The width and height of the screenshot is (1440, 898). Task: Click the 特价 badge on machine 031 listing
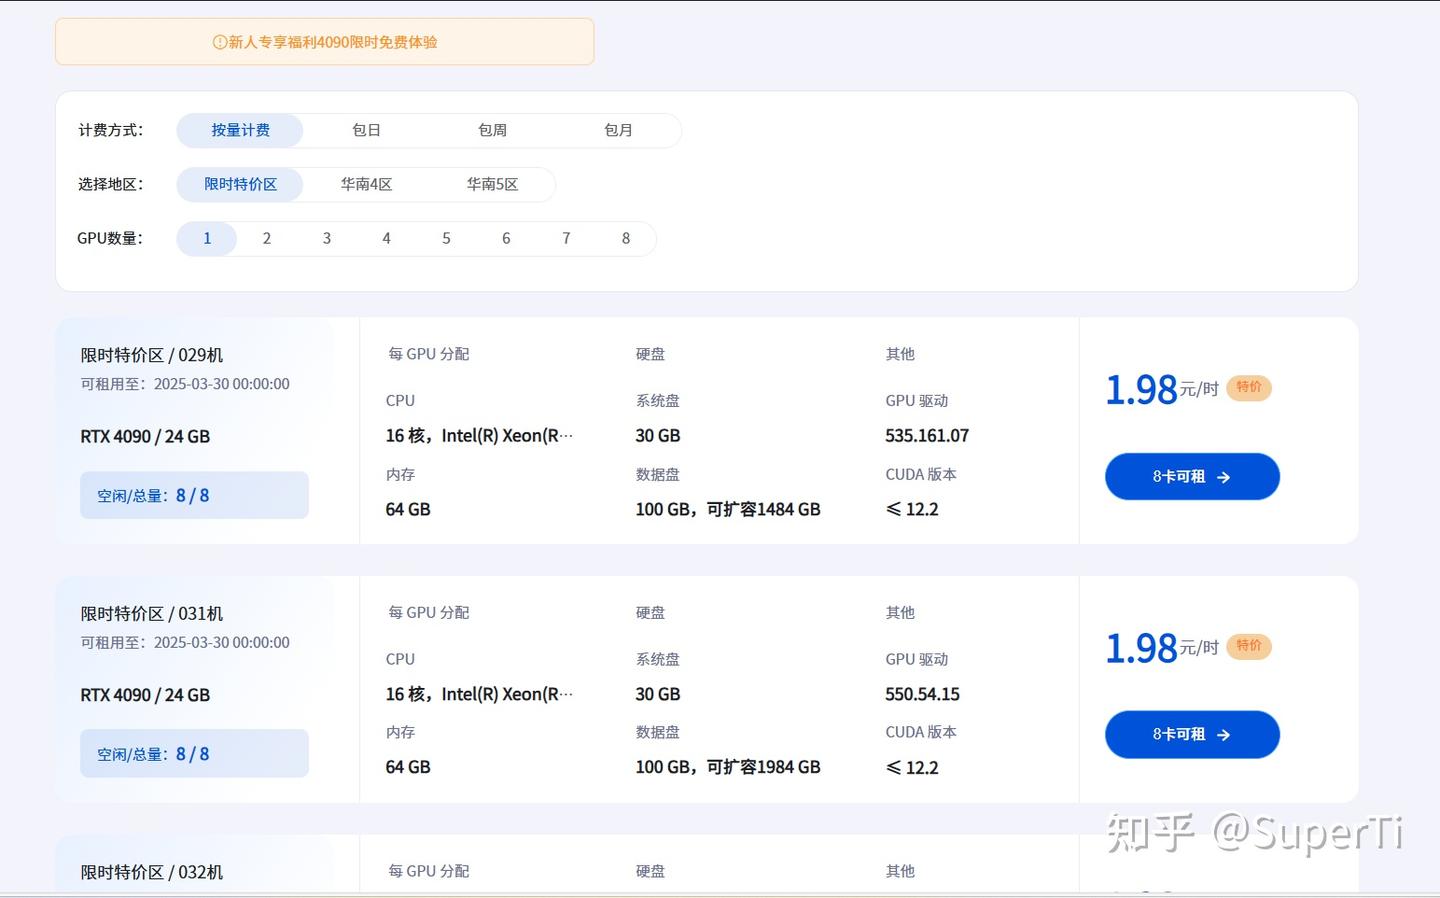pyautogui.click(x=1248, y=647)
